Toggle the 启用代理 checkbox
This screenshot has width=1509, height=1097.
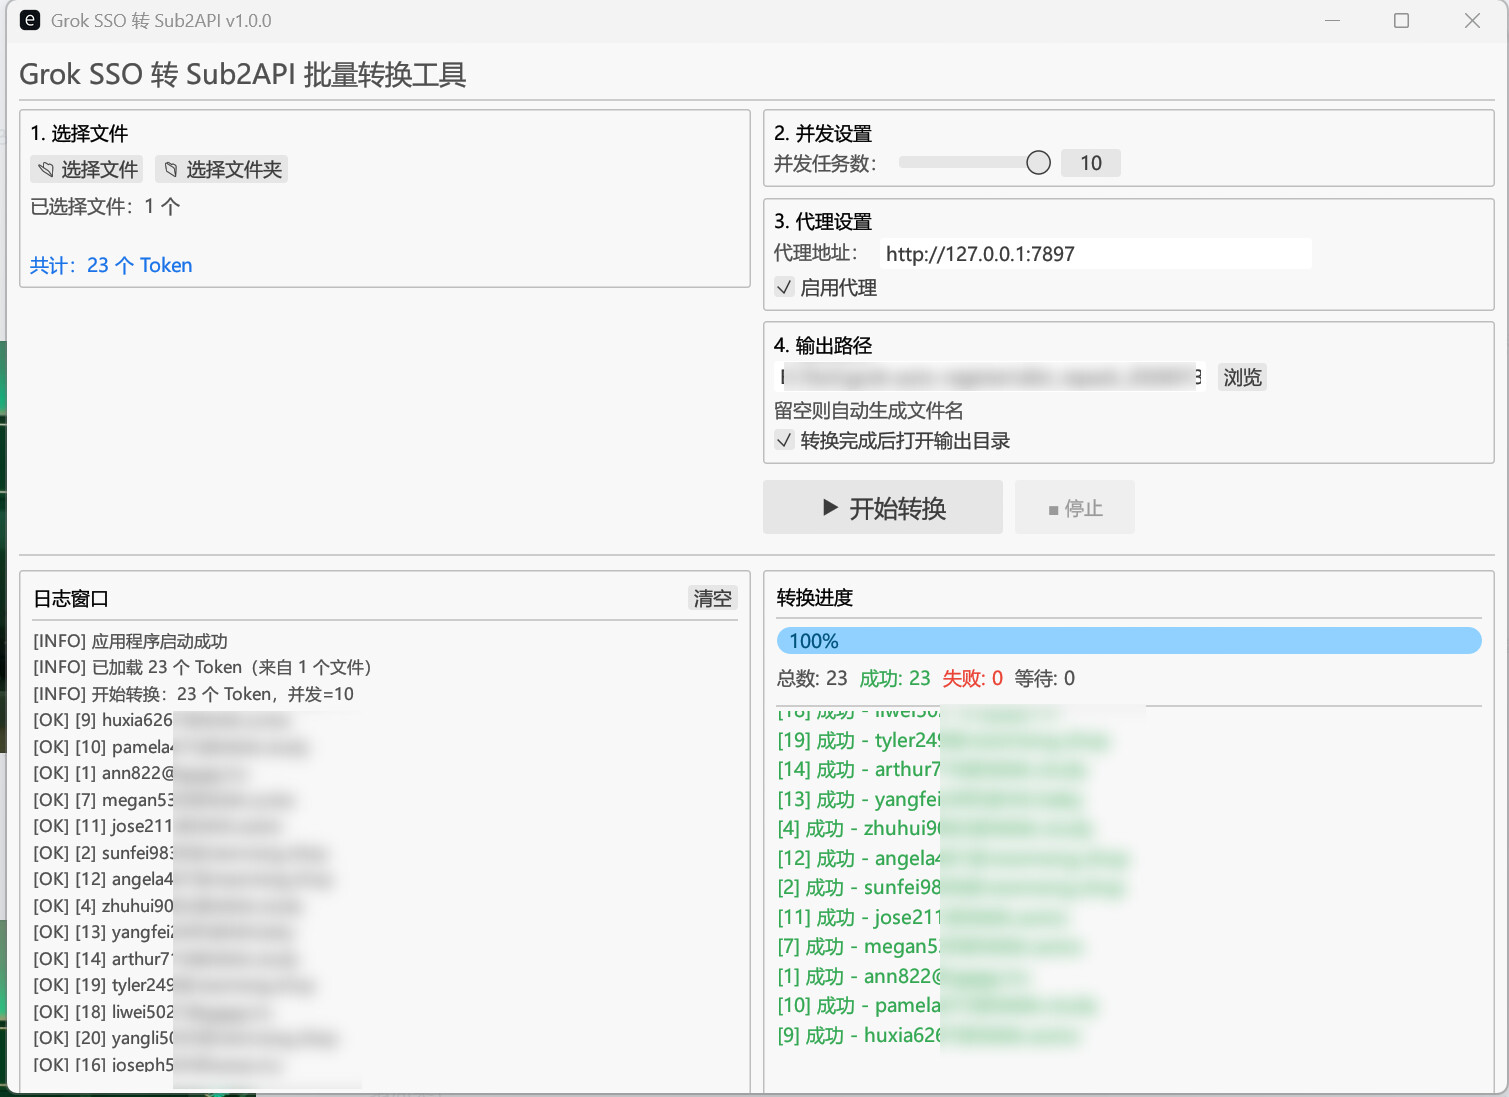[x=785, y=288]
